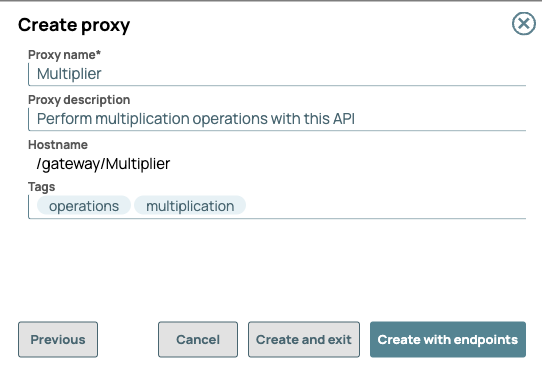Click the Cancel button
This screenshot has width=542, height=371.
(x=198, y=340)
